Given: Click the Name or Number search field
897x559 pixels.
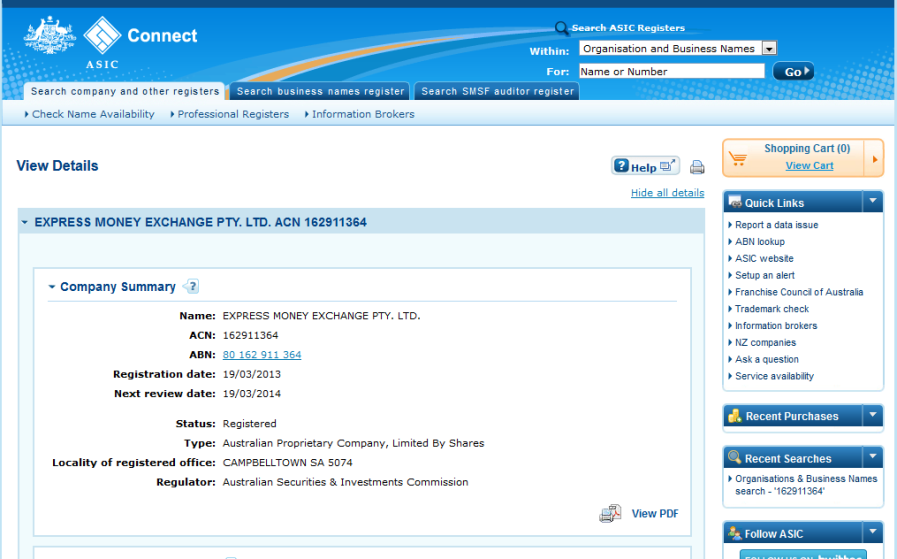Looking at the screenshot, I should coord(671,72).
